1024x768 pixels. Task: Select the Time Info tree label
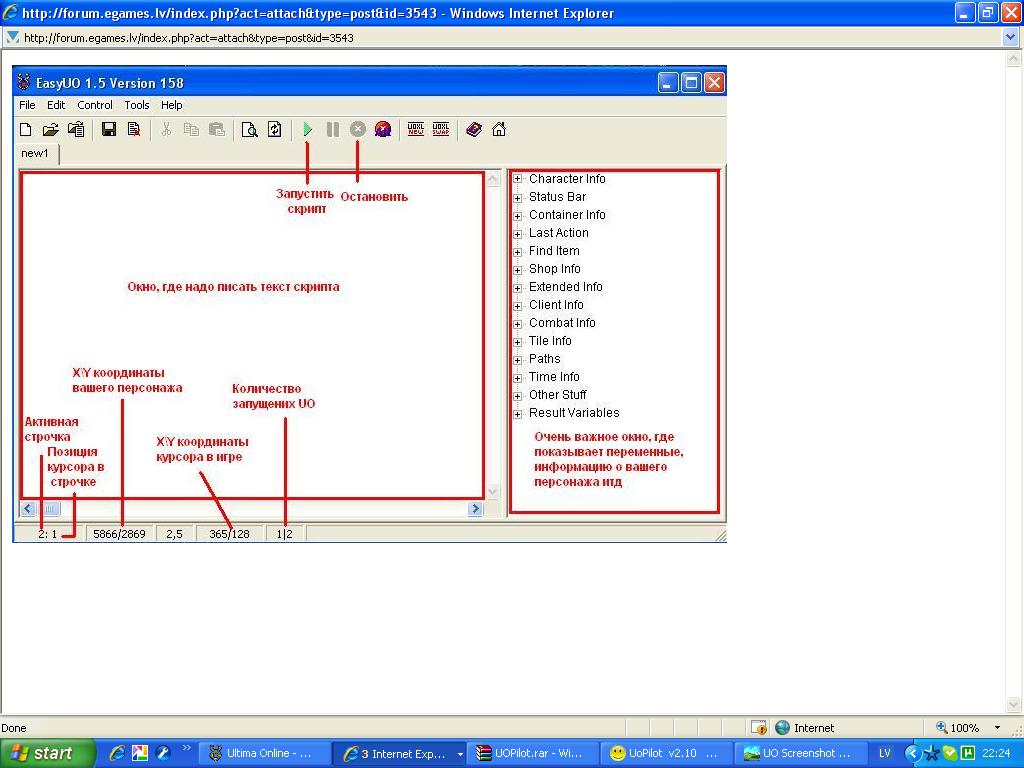[554, 377]
